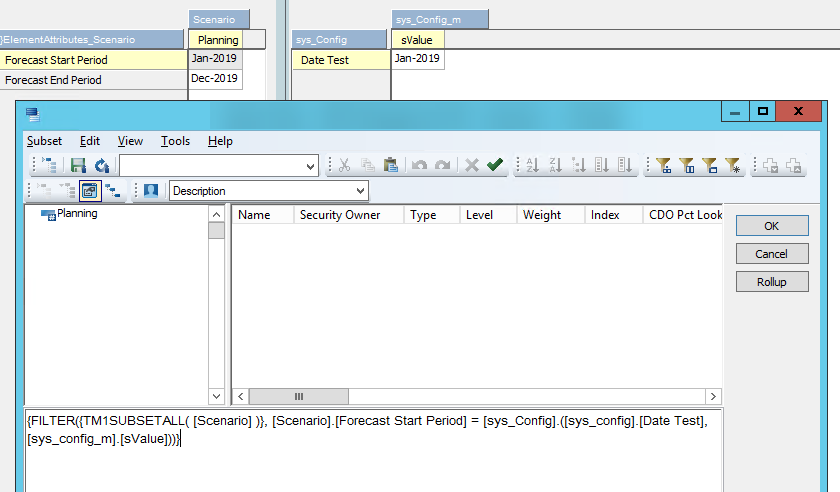The image size is (840, 492).
Task: Save the subset with the floppy icon
Action: 78,165
